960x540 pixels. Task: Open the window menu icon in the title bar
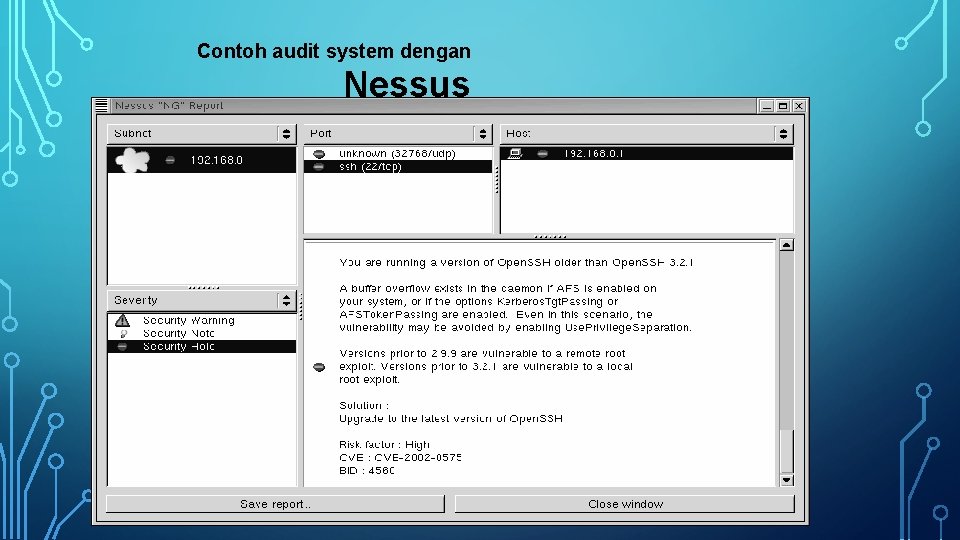coord(102,106)
